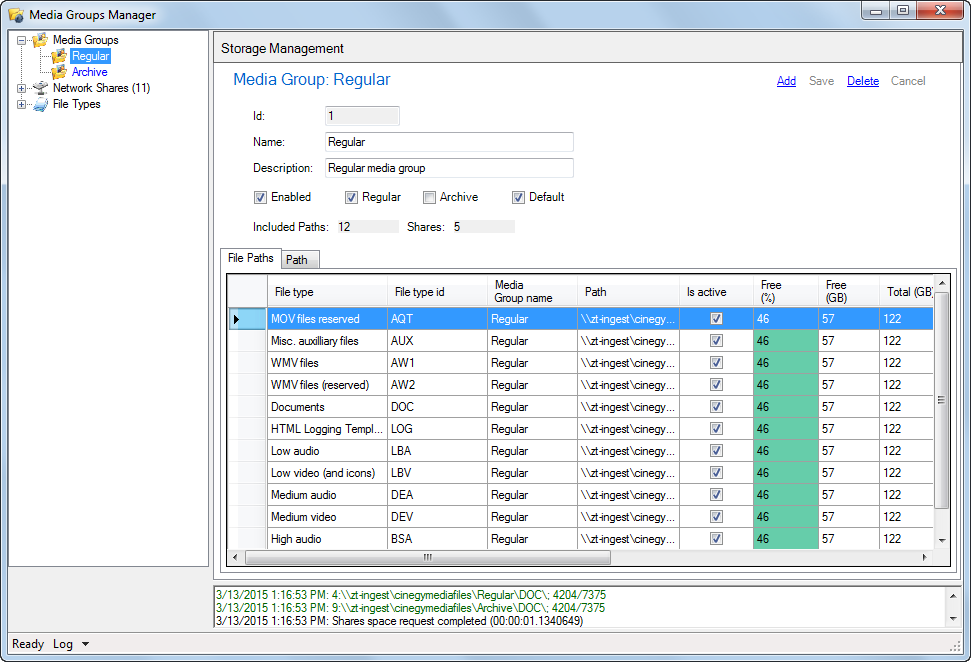The image size is (971, 662).
Task: Click the Media Groups Manager title icon
Action: click(x=15, y=14)
